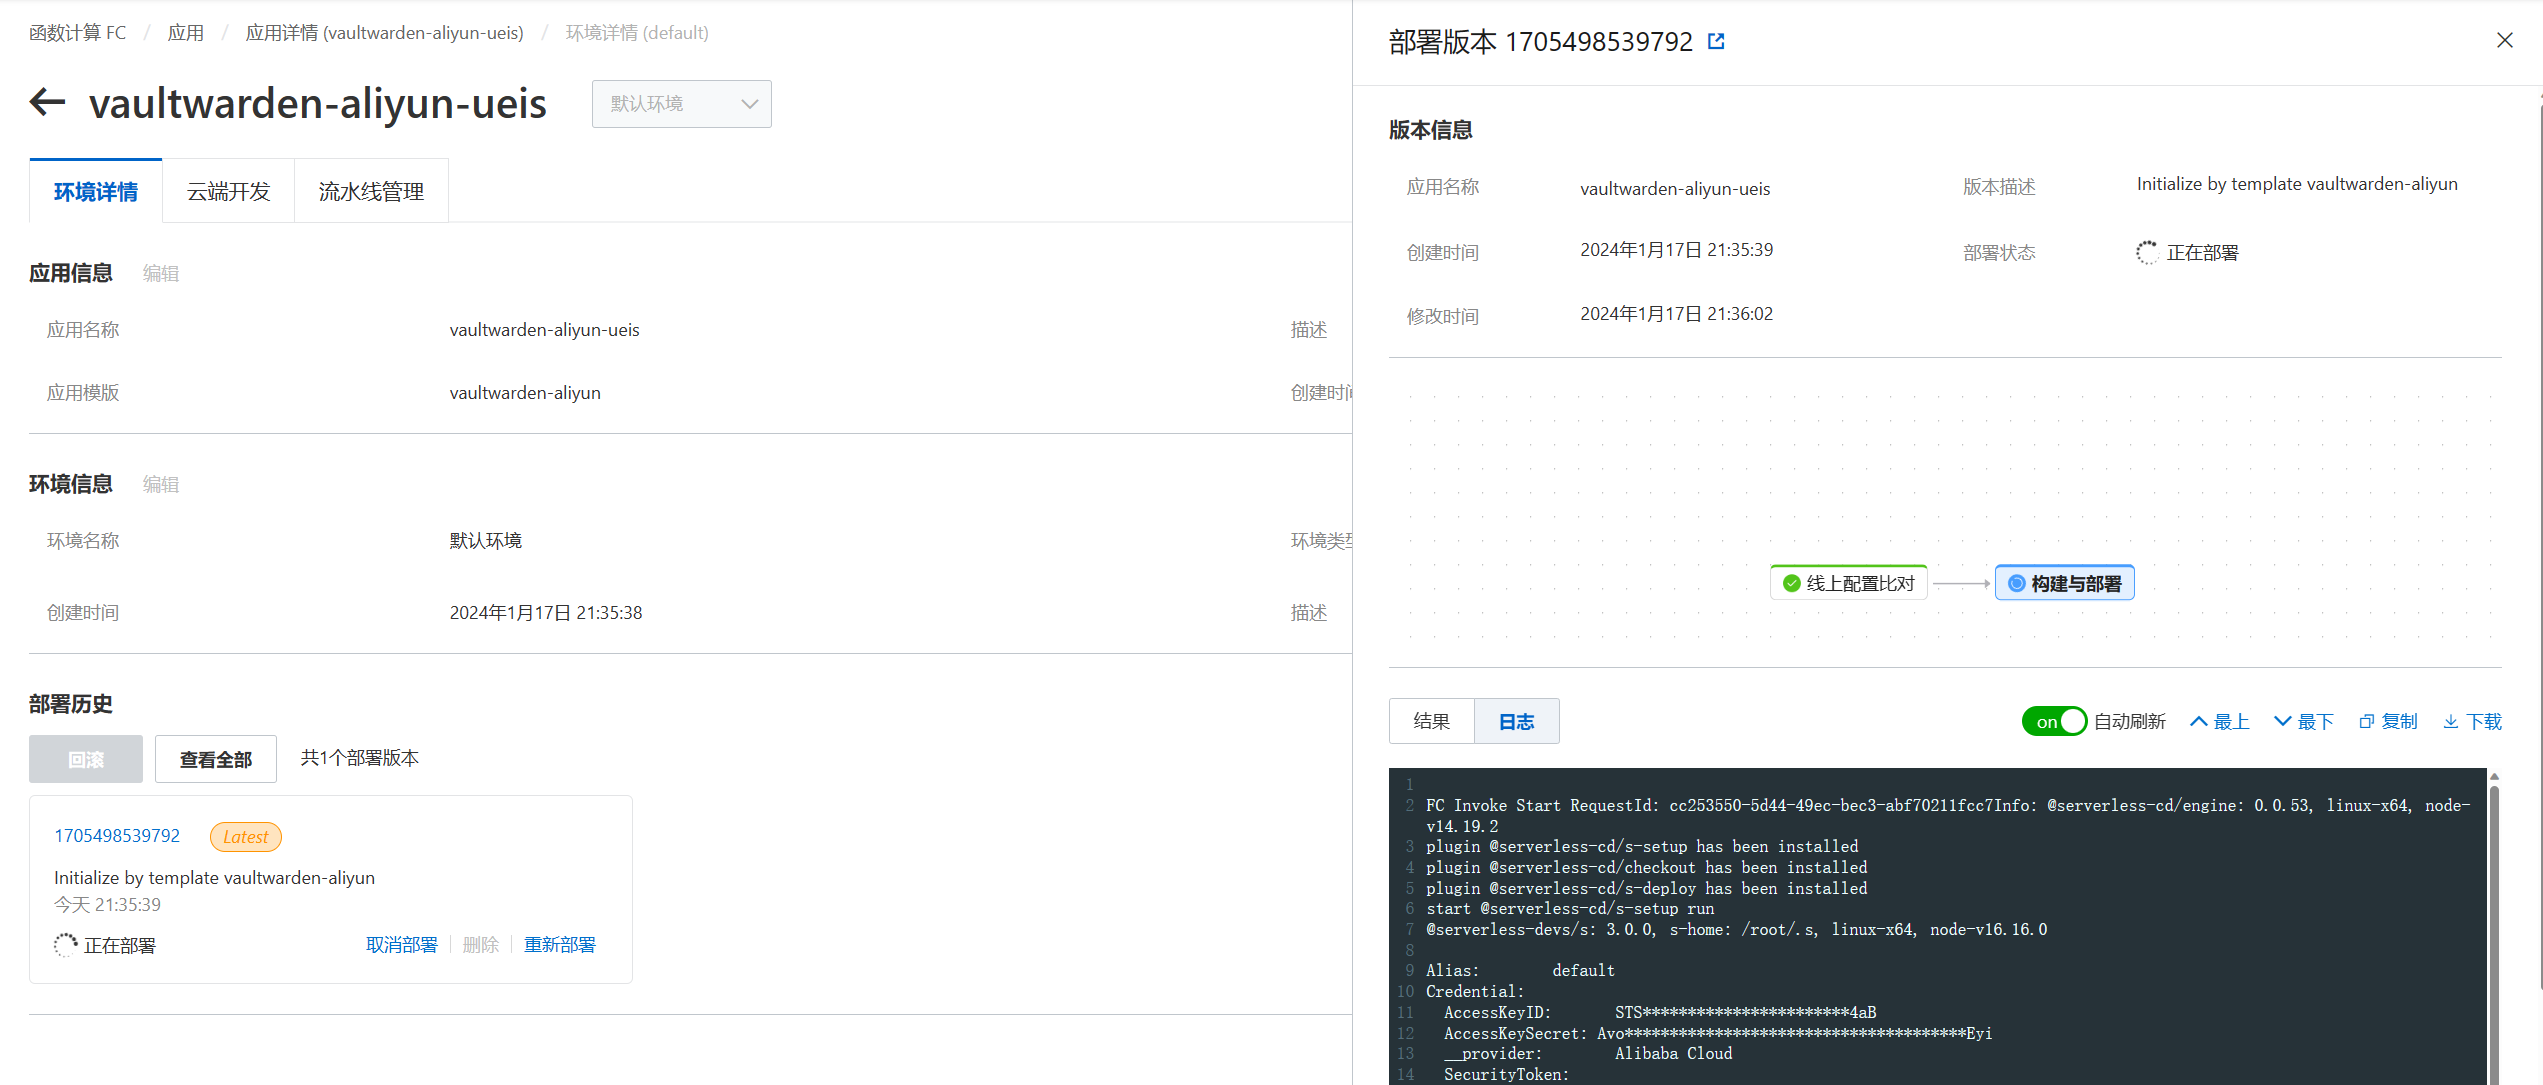Click log line 'start @serverless-cd/s-setup run'
Screen dimensions: 2543x1085
coord(1570,909)
